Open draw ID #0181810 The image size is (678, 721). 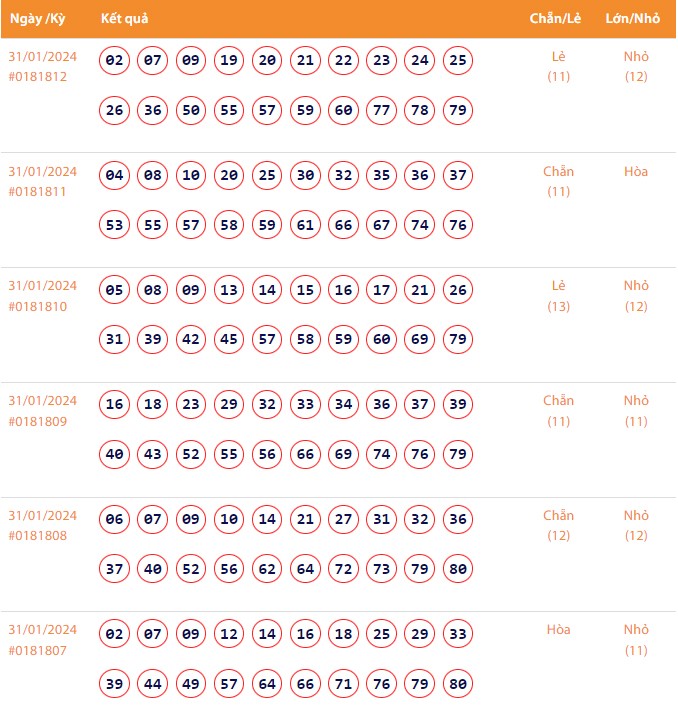coord(38,307)
